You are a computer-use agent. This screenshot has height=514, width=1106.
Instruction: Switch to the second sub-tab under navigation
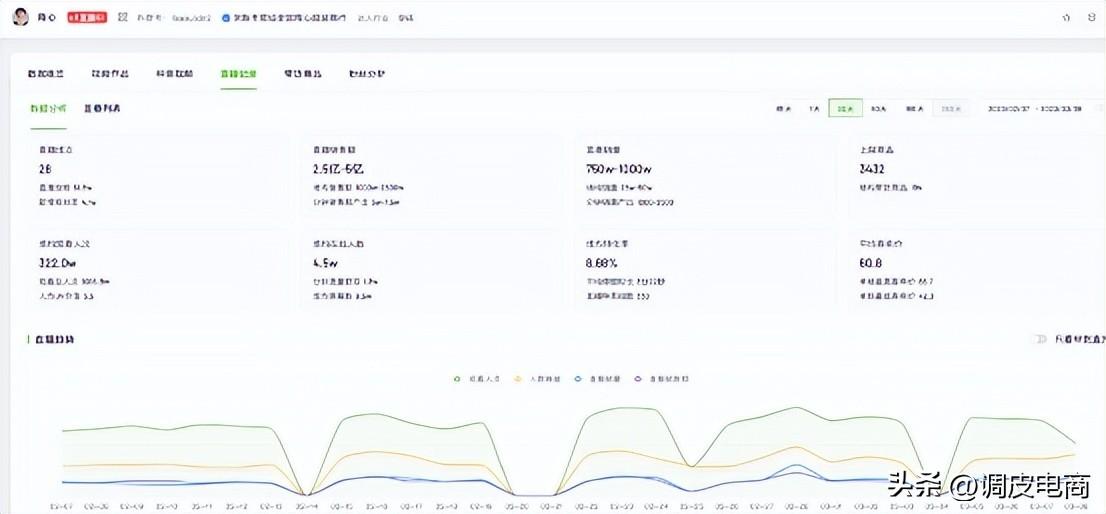coord(102,107)
